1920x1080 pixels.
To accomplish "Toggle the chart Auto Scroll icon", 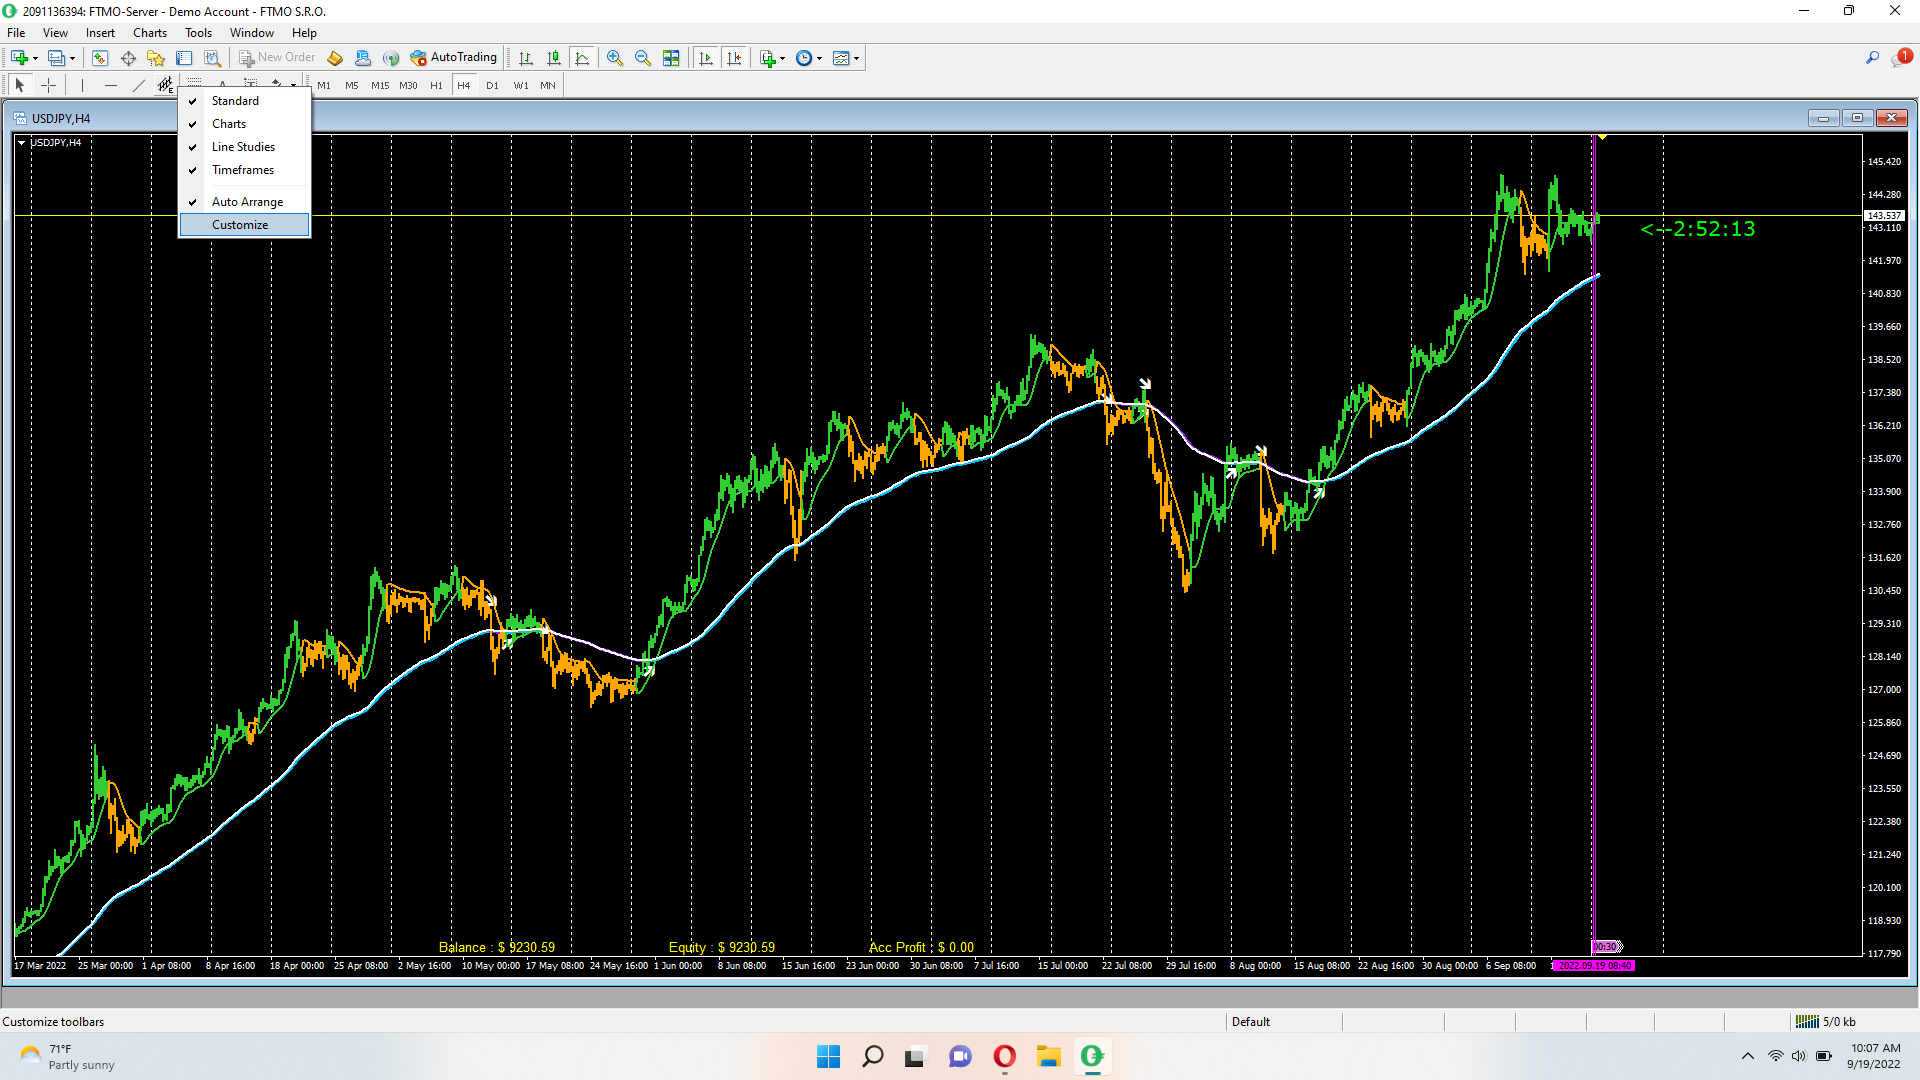I will pos(706,58).
